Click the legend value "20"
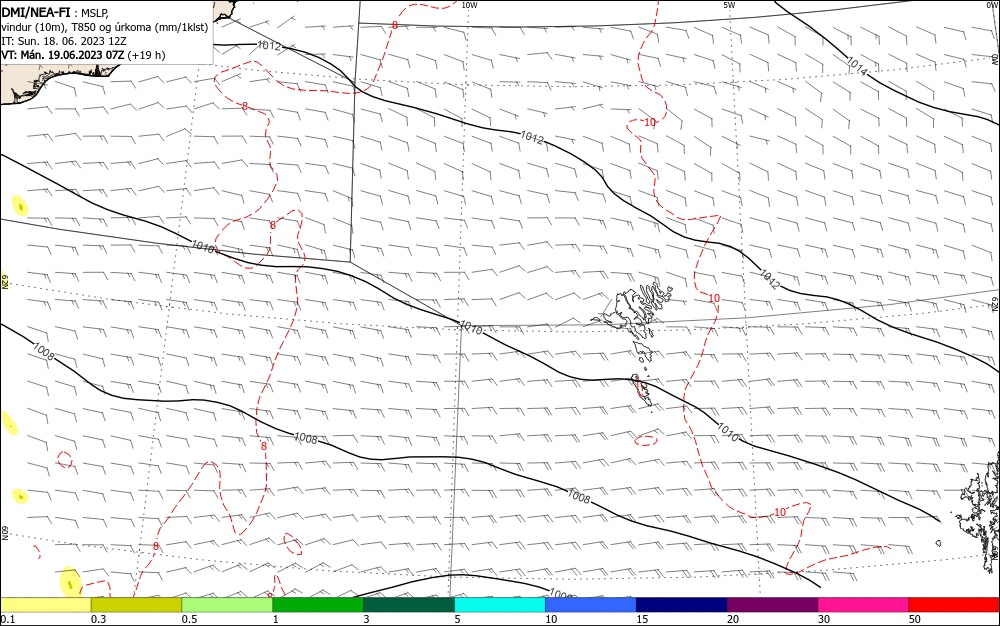Screen dimensions: 1000x626 point(733,619)
